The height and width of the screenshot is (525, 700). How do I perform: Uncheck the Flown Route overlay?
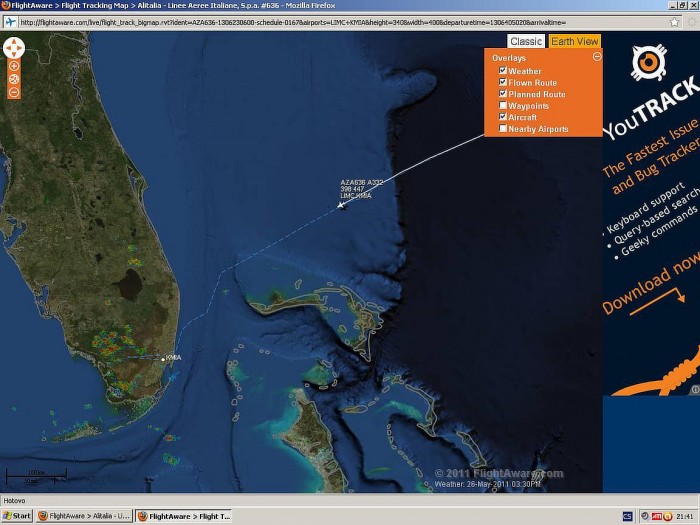pyautogui.click(x=503, y=82)
